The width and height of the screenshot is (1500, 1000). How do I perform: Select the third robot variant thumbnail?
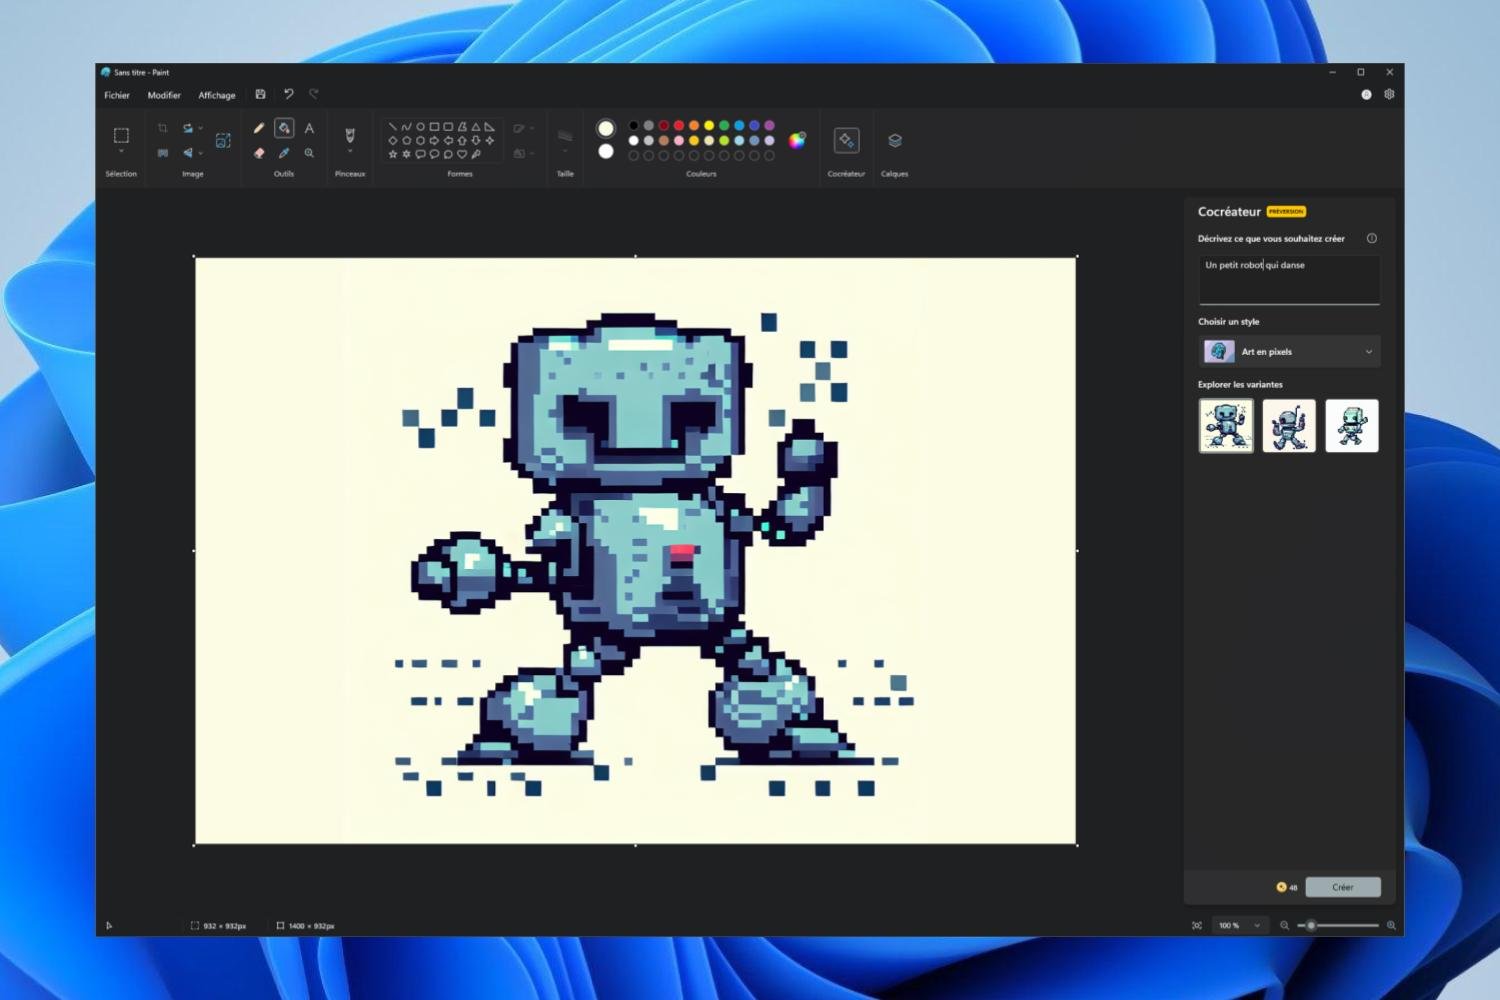coord(1352,425)
